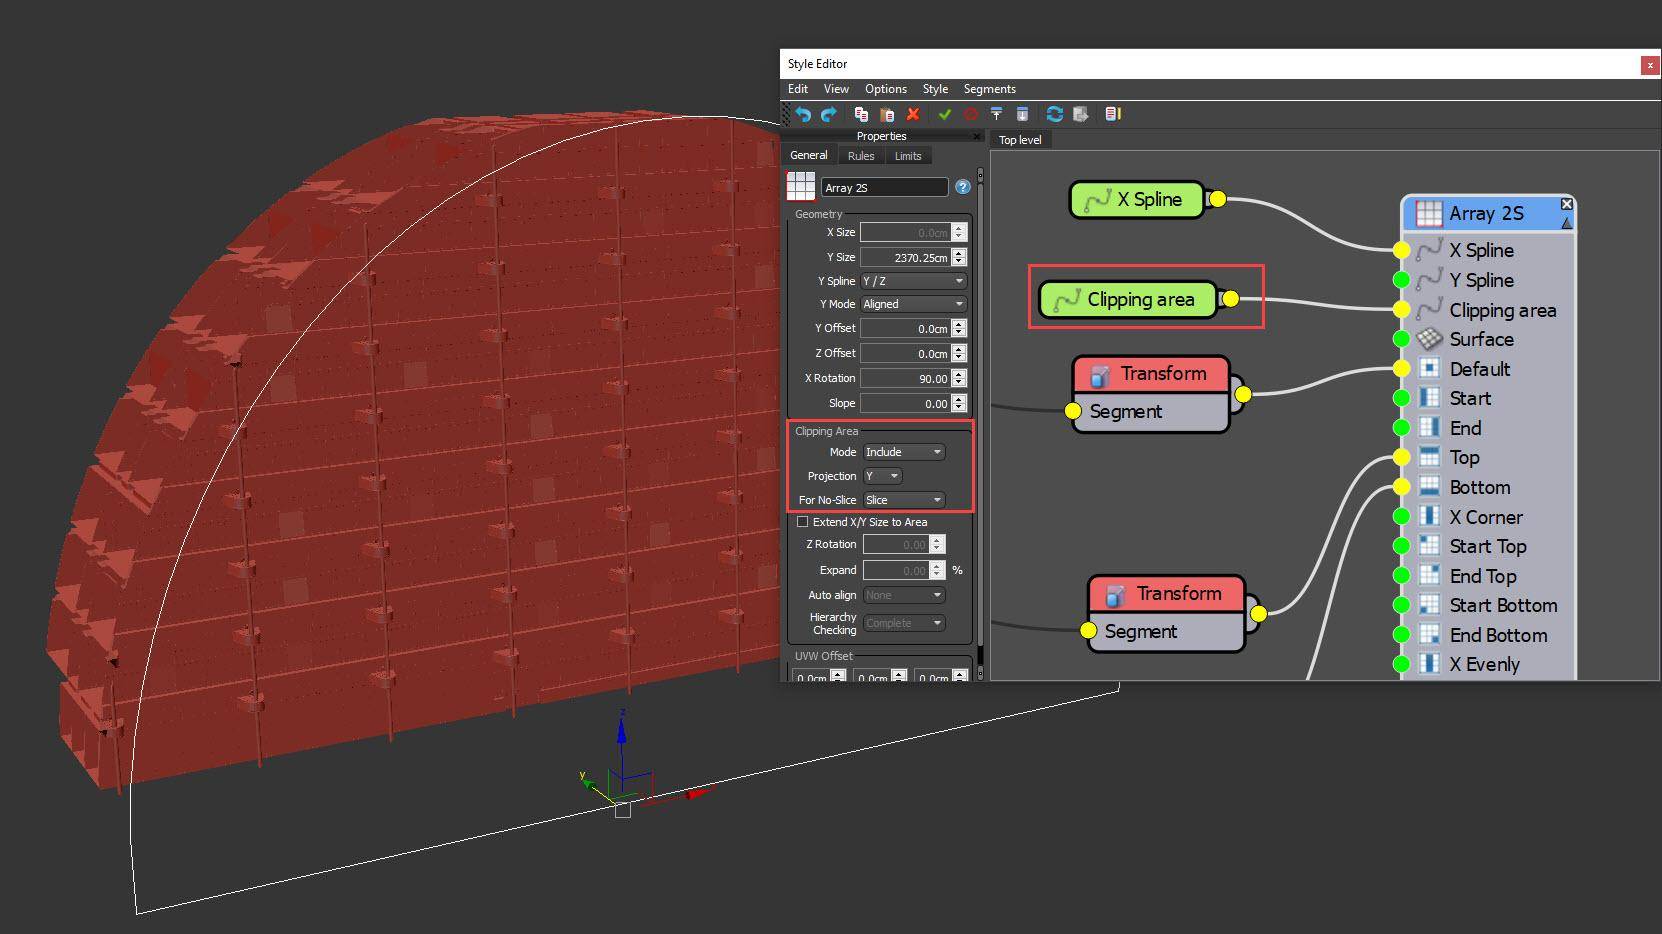
Task: Delete selected node with red X icon
Action: tap(912, 113)
